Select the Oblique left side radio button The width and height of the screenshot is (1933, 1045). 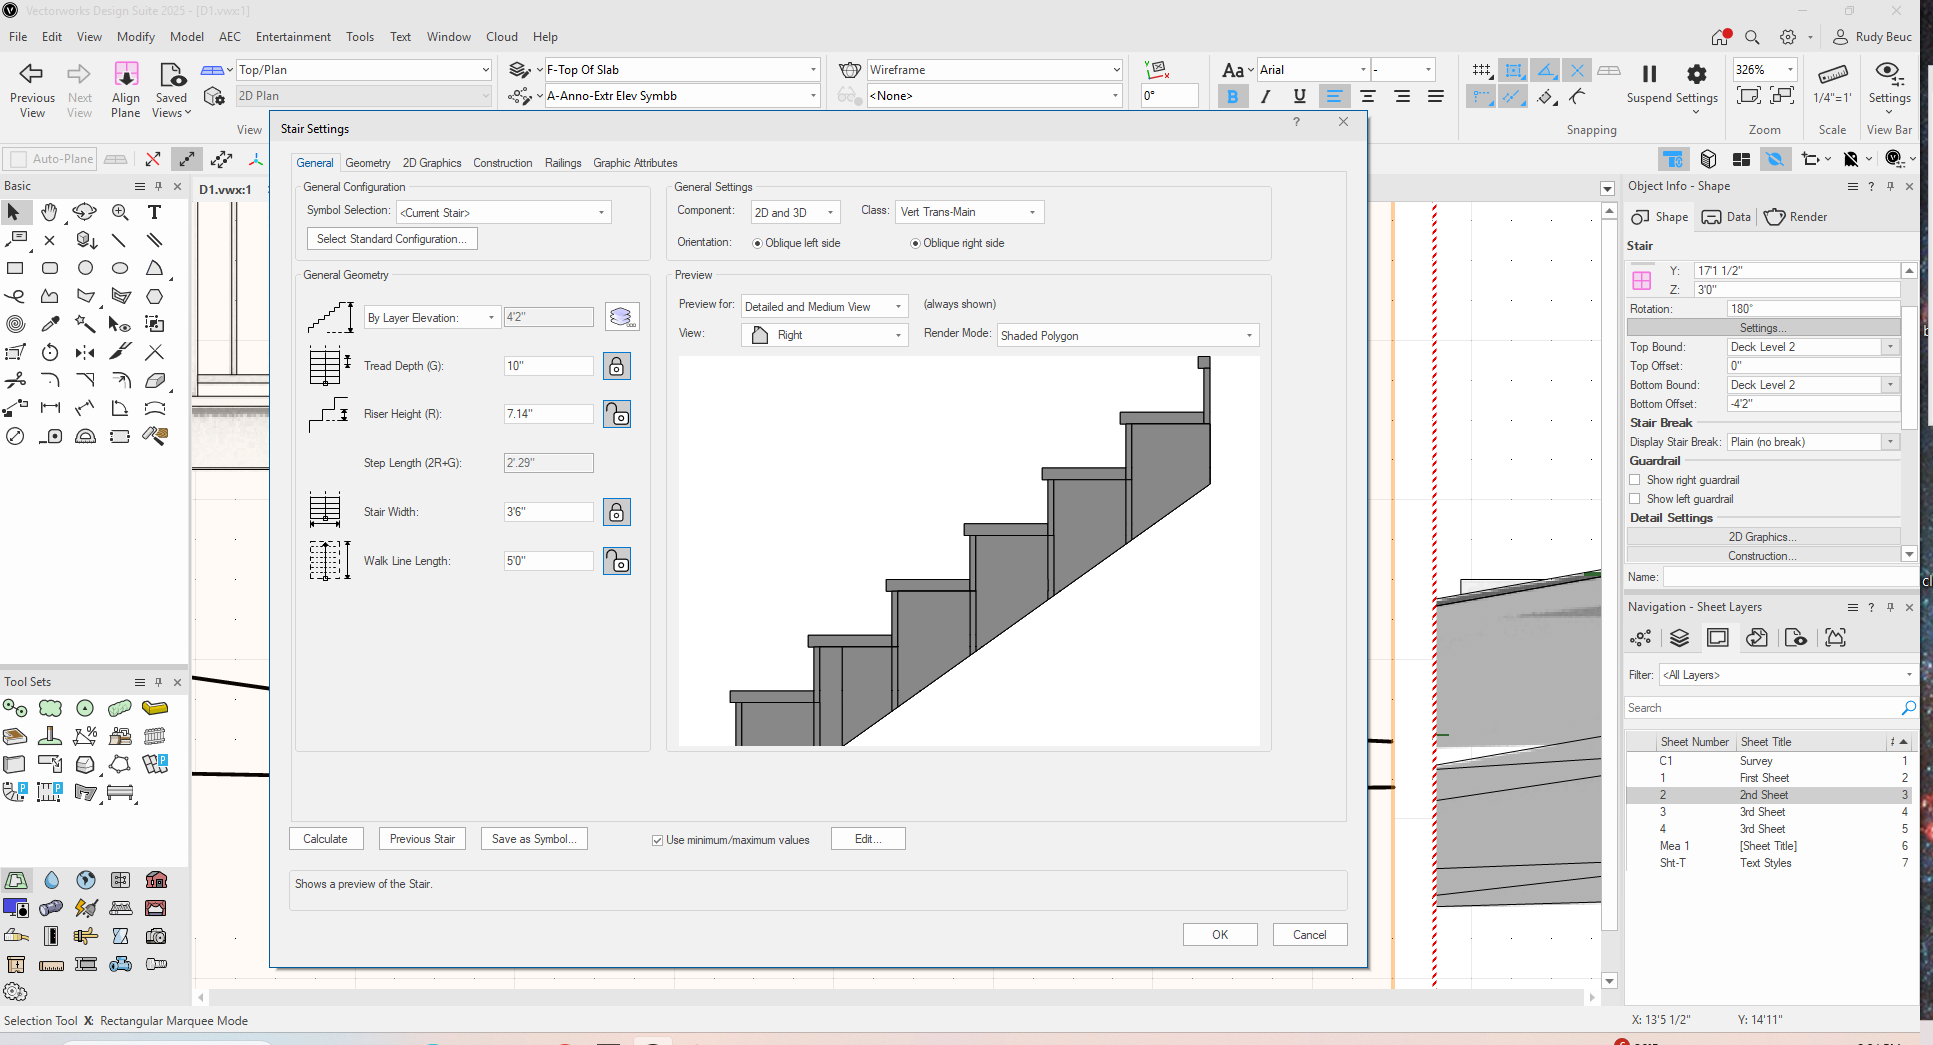pos(757,243)
